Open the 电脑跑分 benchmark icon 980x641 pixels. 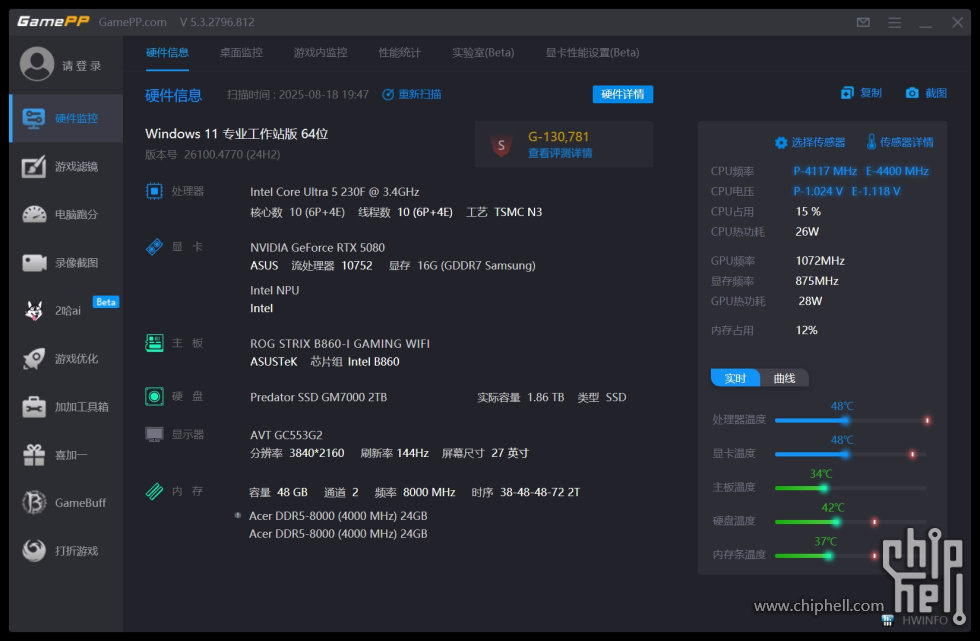click(x=34, y=214)
